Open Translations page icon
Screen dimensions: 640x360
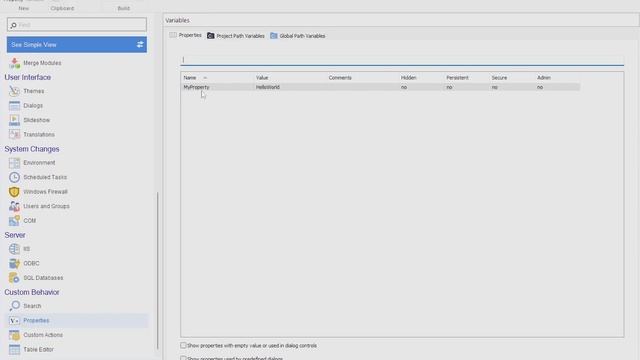(14, 134)
